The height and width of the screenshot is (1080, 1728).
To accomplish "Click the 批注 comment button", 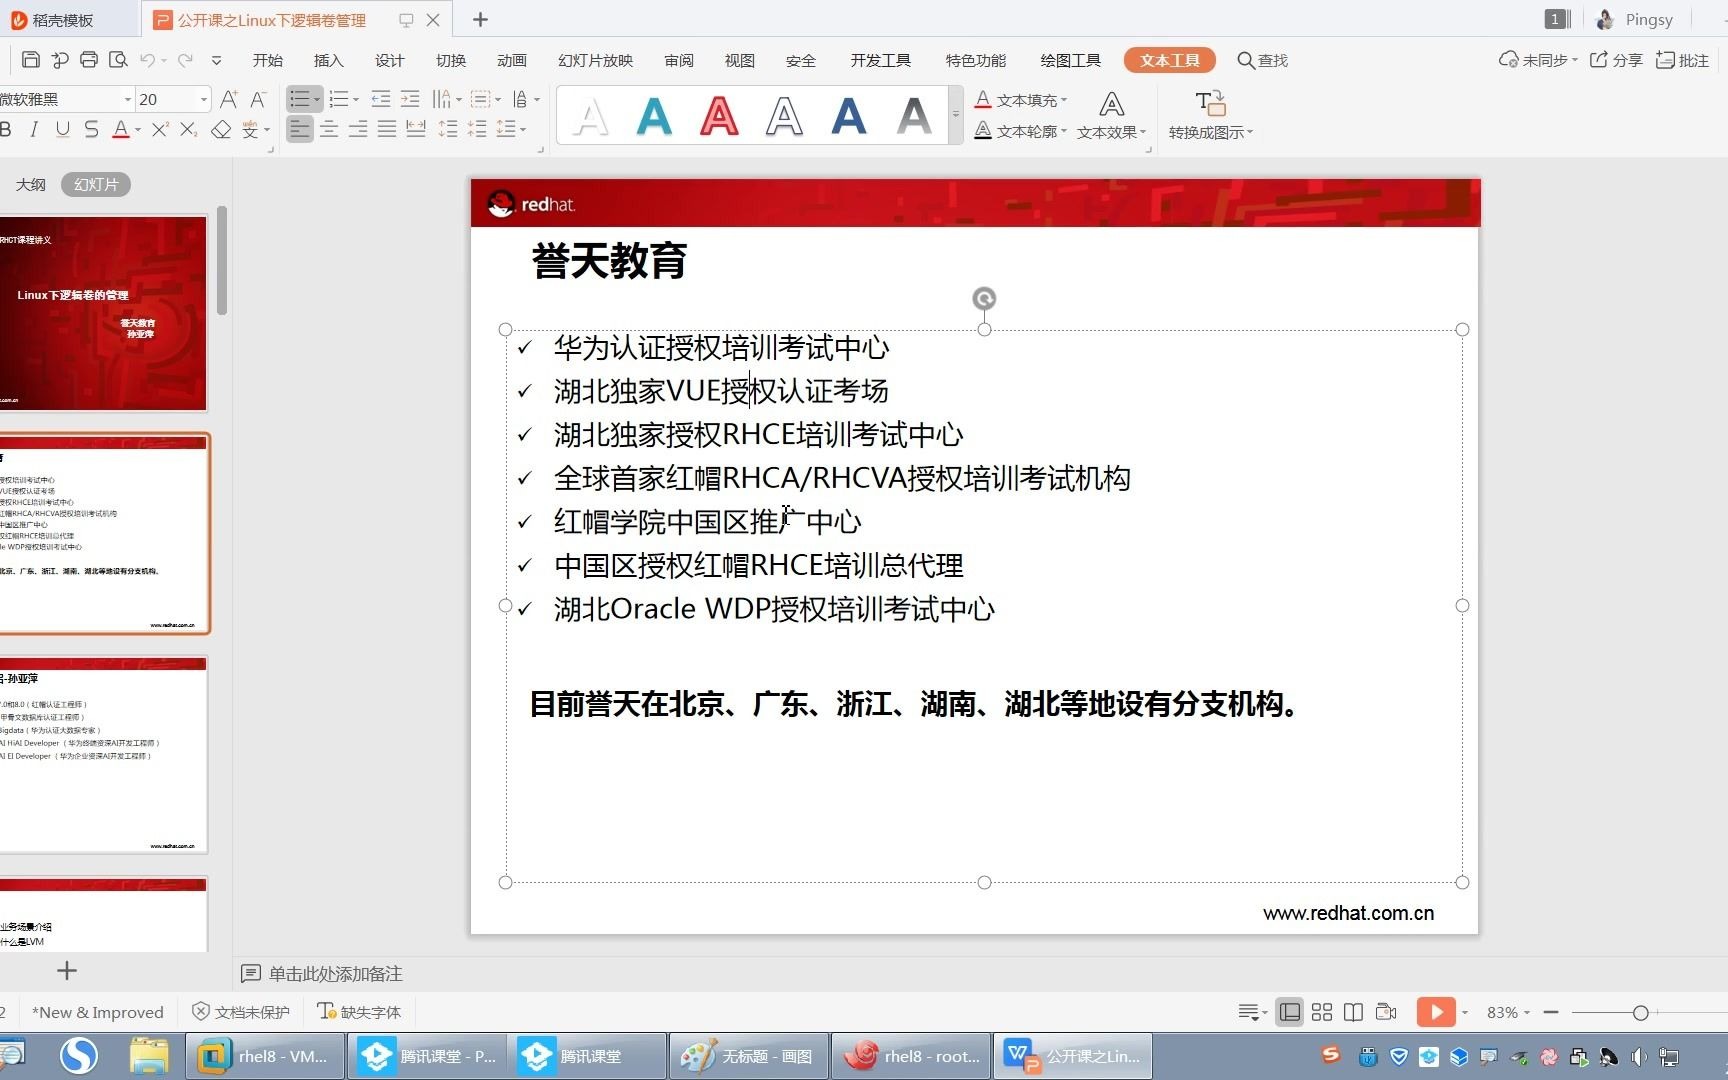I will click(x=1682, y=60).
